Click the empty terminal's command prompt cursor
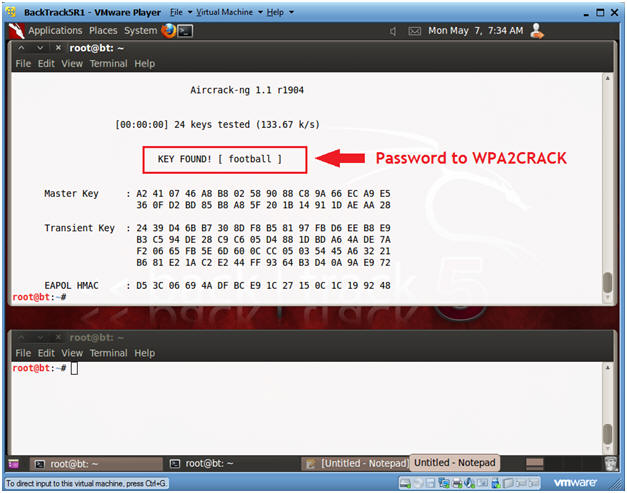Viewport: 627px width, 493px height. pos(74,368)
